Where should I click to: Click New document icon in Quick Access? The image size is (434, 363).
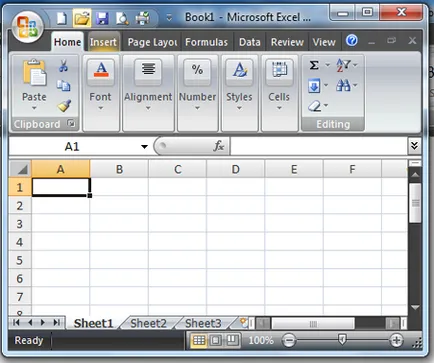[62, 18]
